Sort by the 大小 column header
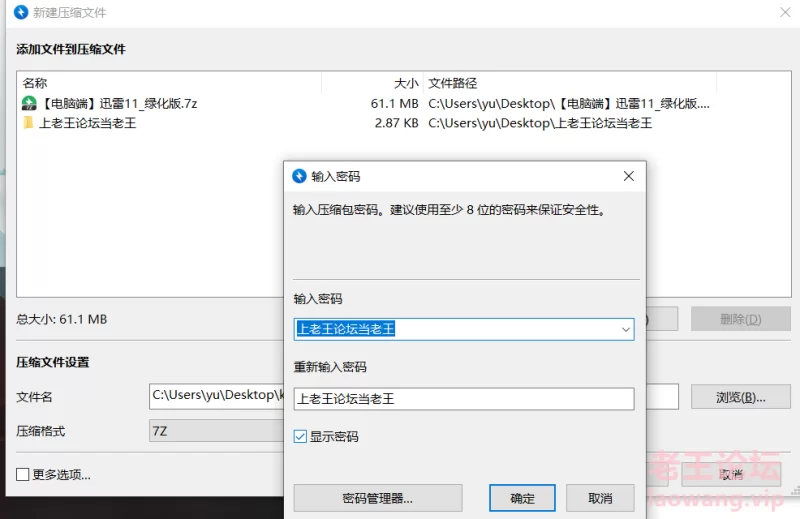The image size is (800, 519). point(372,83)
